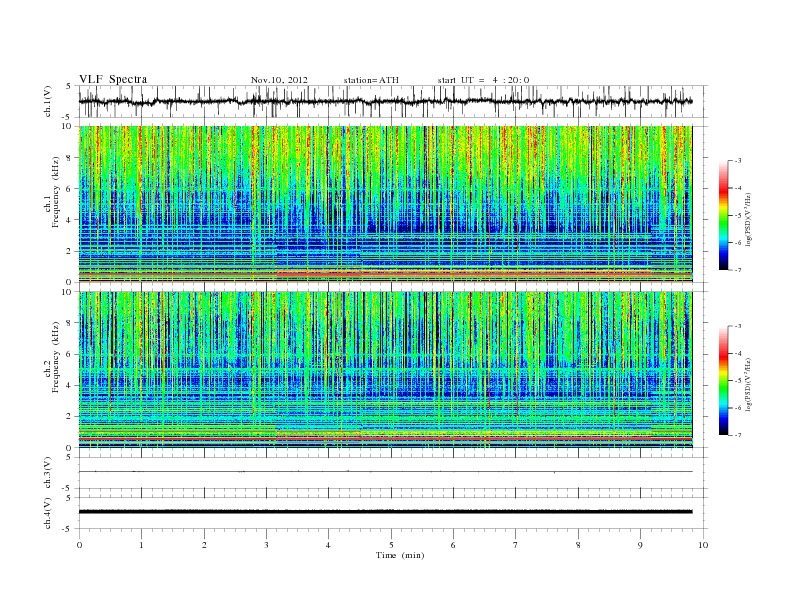Click the 'Time (min)' axis label
The height and width of the screenshot is (612, 792).
(x=400, y=555)
